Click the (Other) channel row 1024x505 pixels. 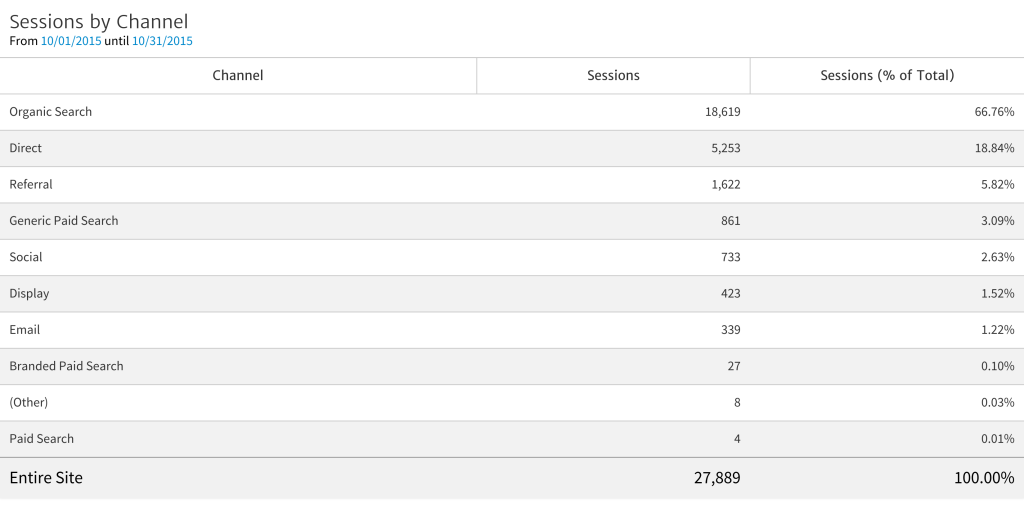29,402
